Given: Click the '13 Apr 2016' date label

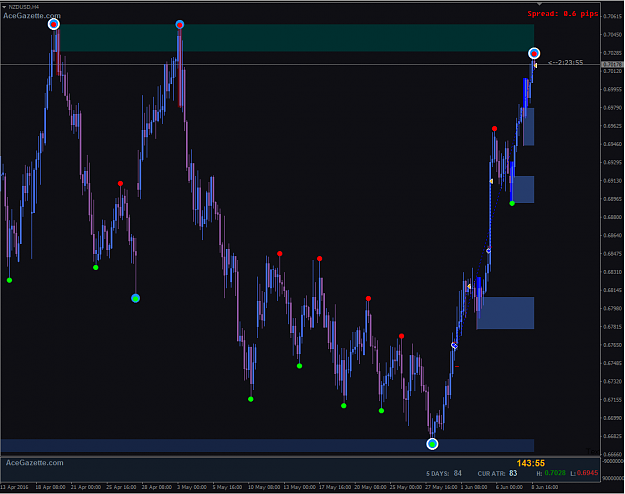Looking at the screenshot, I should click(x=14, y=487).
